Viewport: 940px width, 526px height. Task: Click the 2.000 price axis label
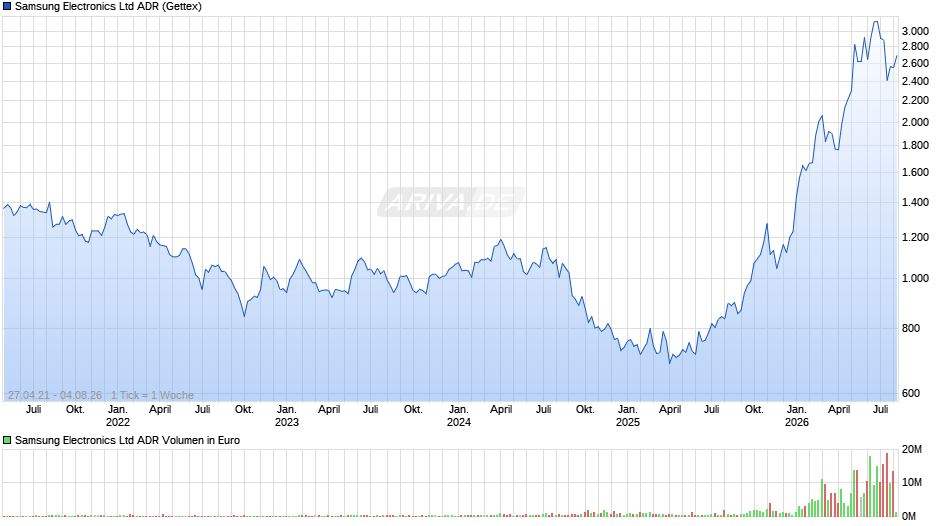point(915,122)
